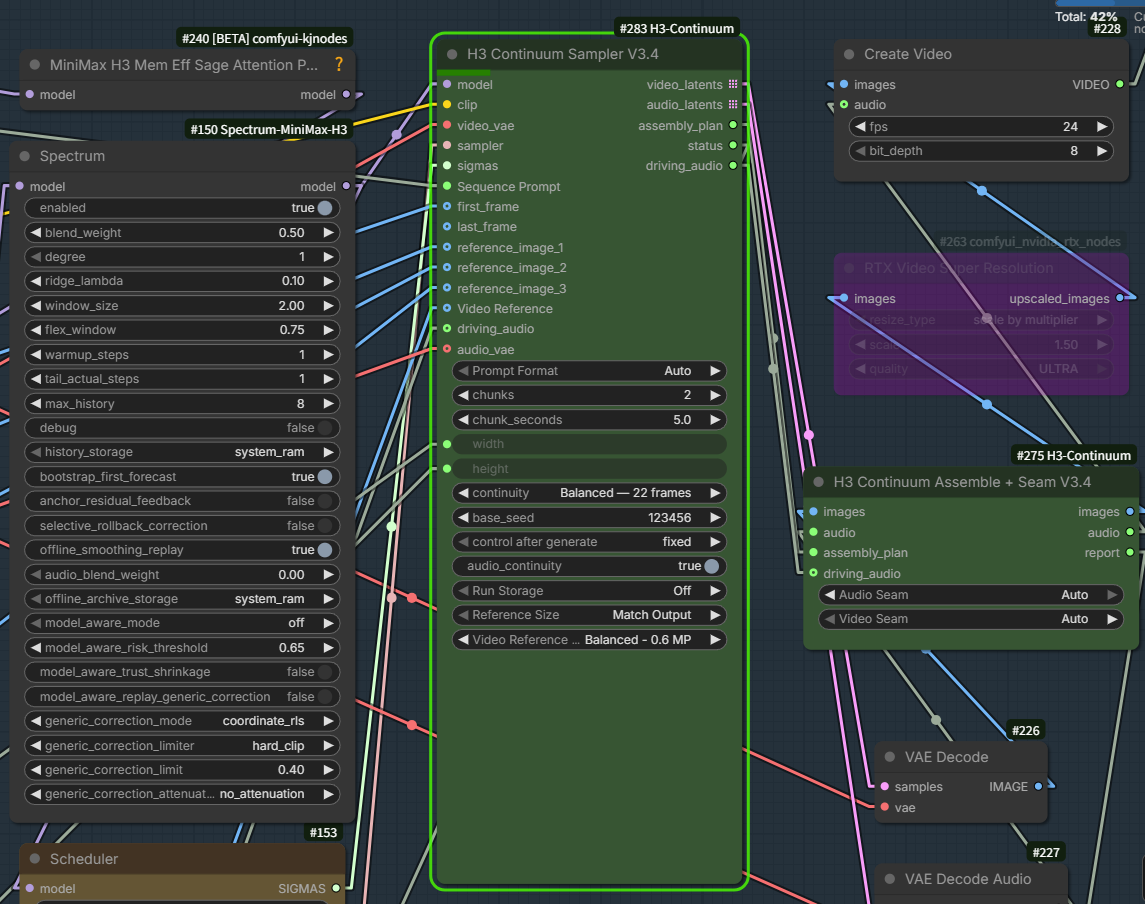This screenshot has width=1145, height=904.
Task: Click the clip input socket on Sampler
Action: click(447, 105)
